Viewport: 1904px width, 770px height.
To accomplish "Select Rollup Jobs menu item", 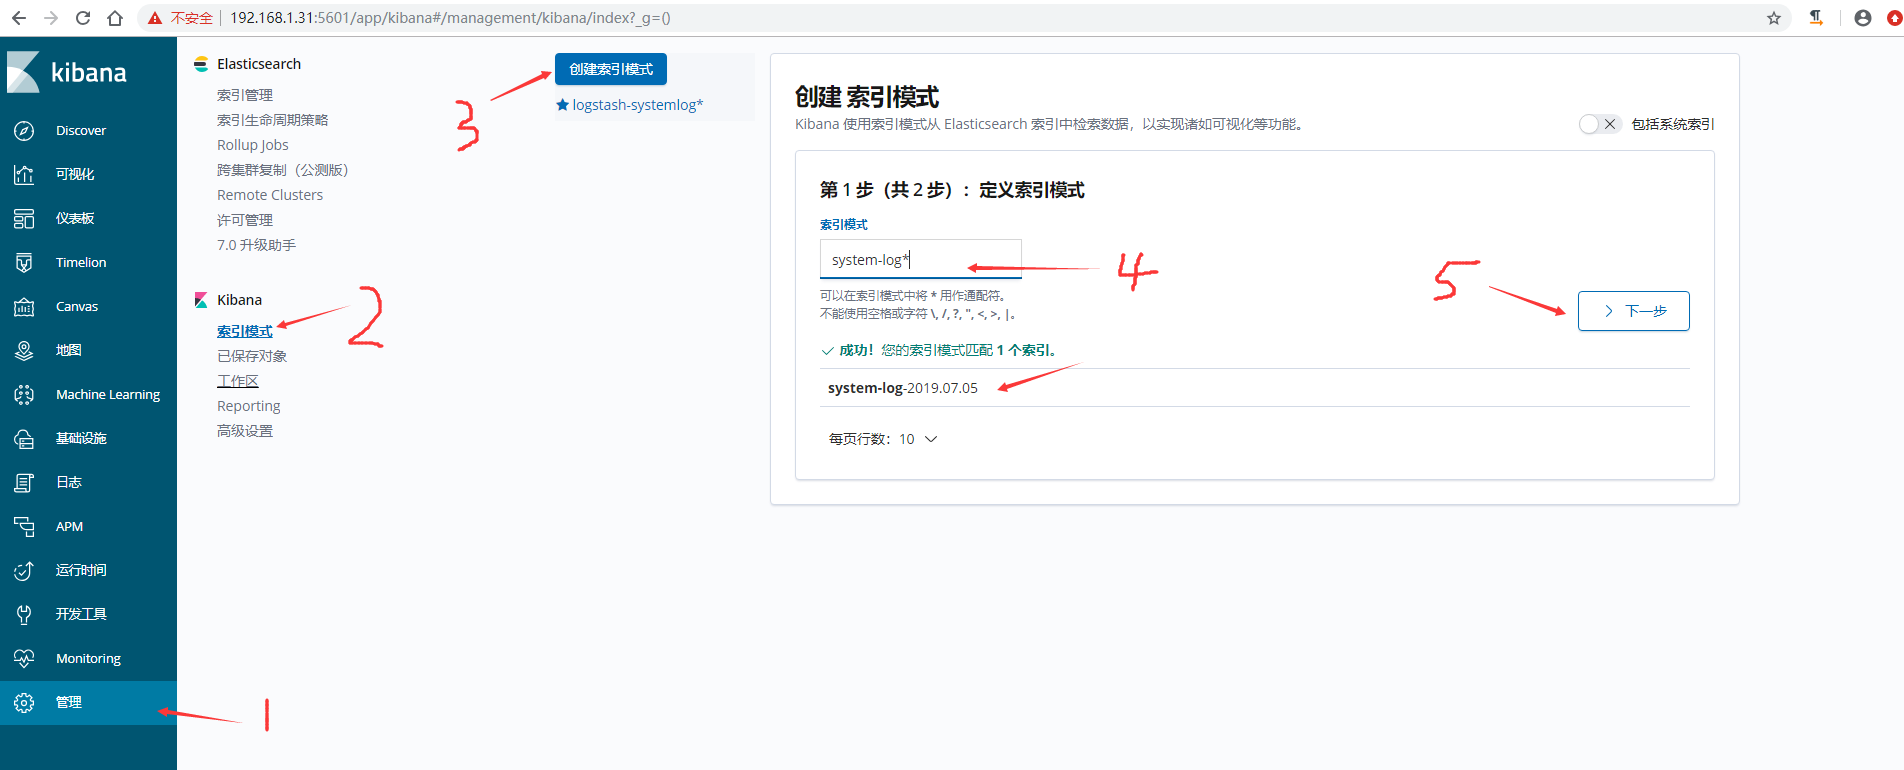I will coord(253,145).
